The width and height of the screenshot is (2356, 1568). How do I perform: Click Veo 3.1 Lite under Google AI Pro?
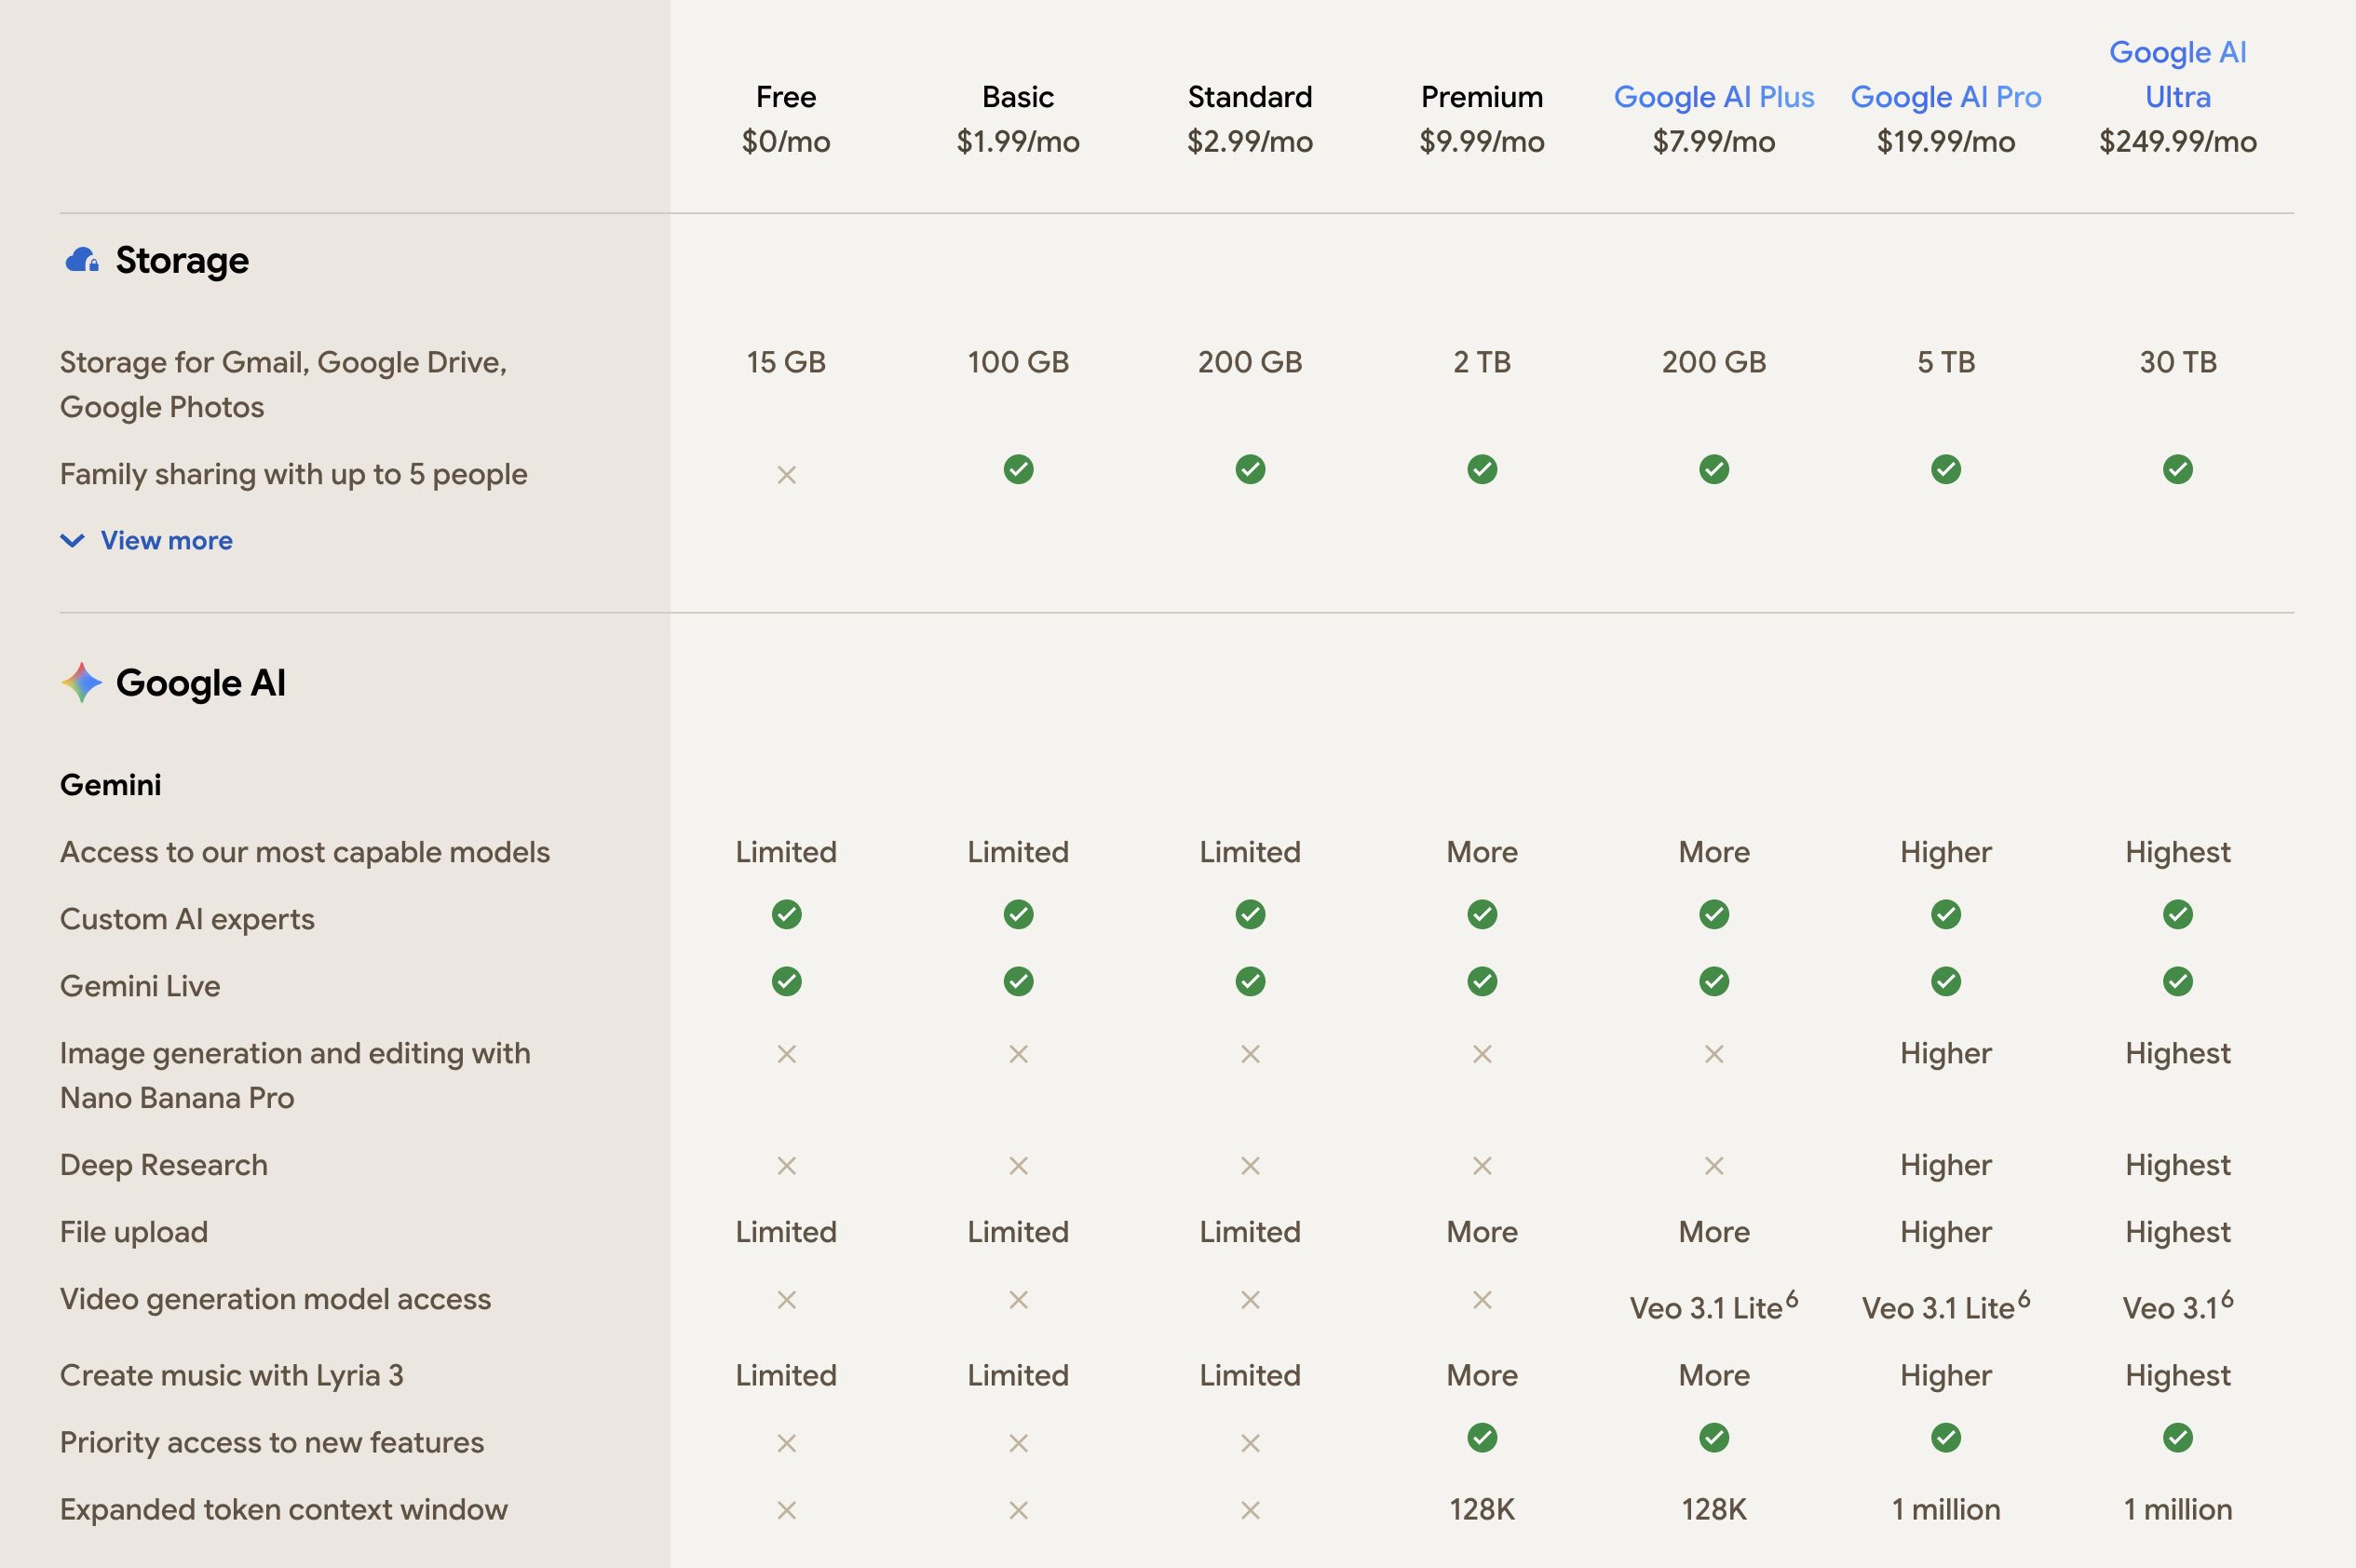(1946, 1306)
